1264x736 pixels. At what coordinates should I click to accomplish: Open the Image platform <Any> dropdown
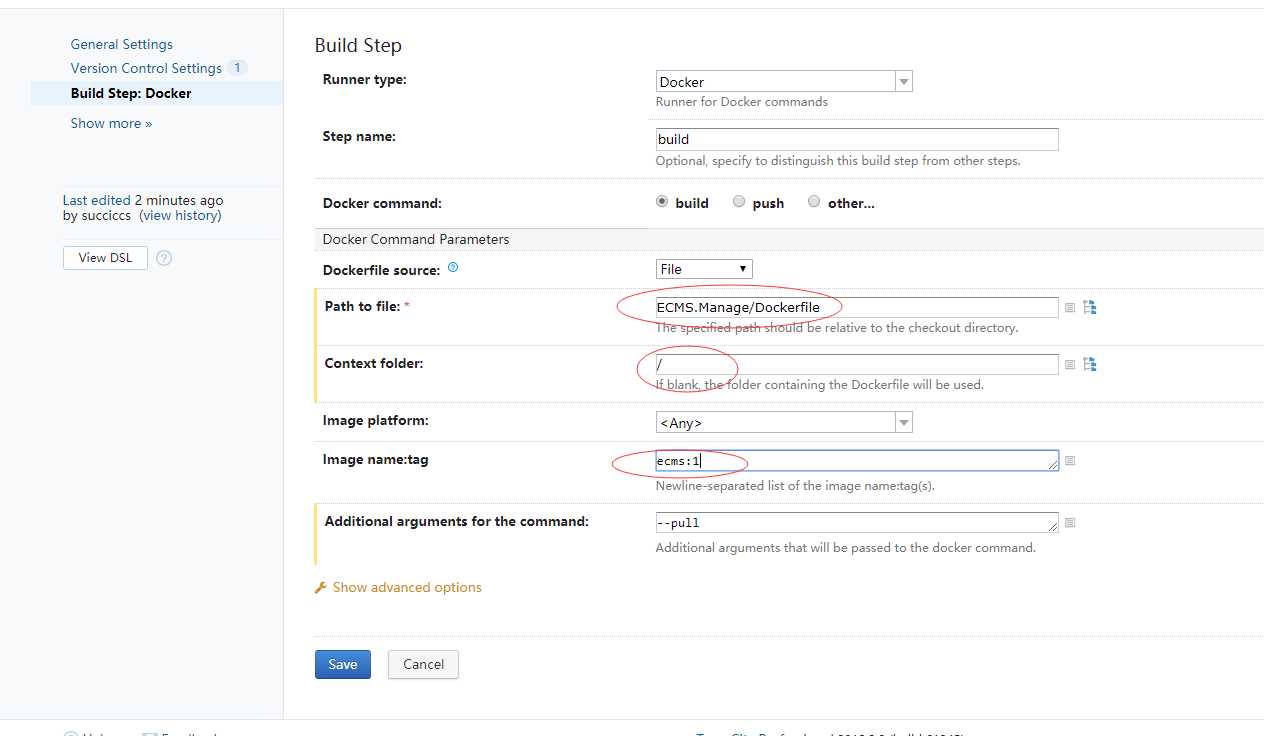click(x=784, y=422)
